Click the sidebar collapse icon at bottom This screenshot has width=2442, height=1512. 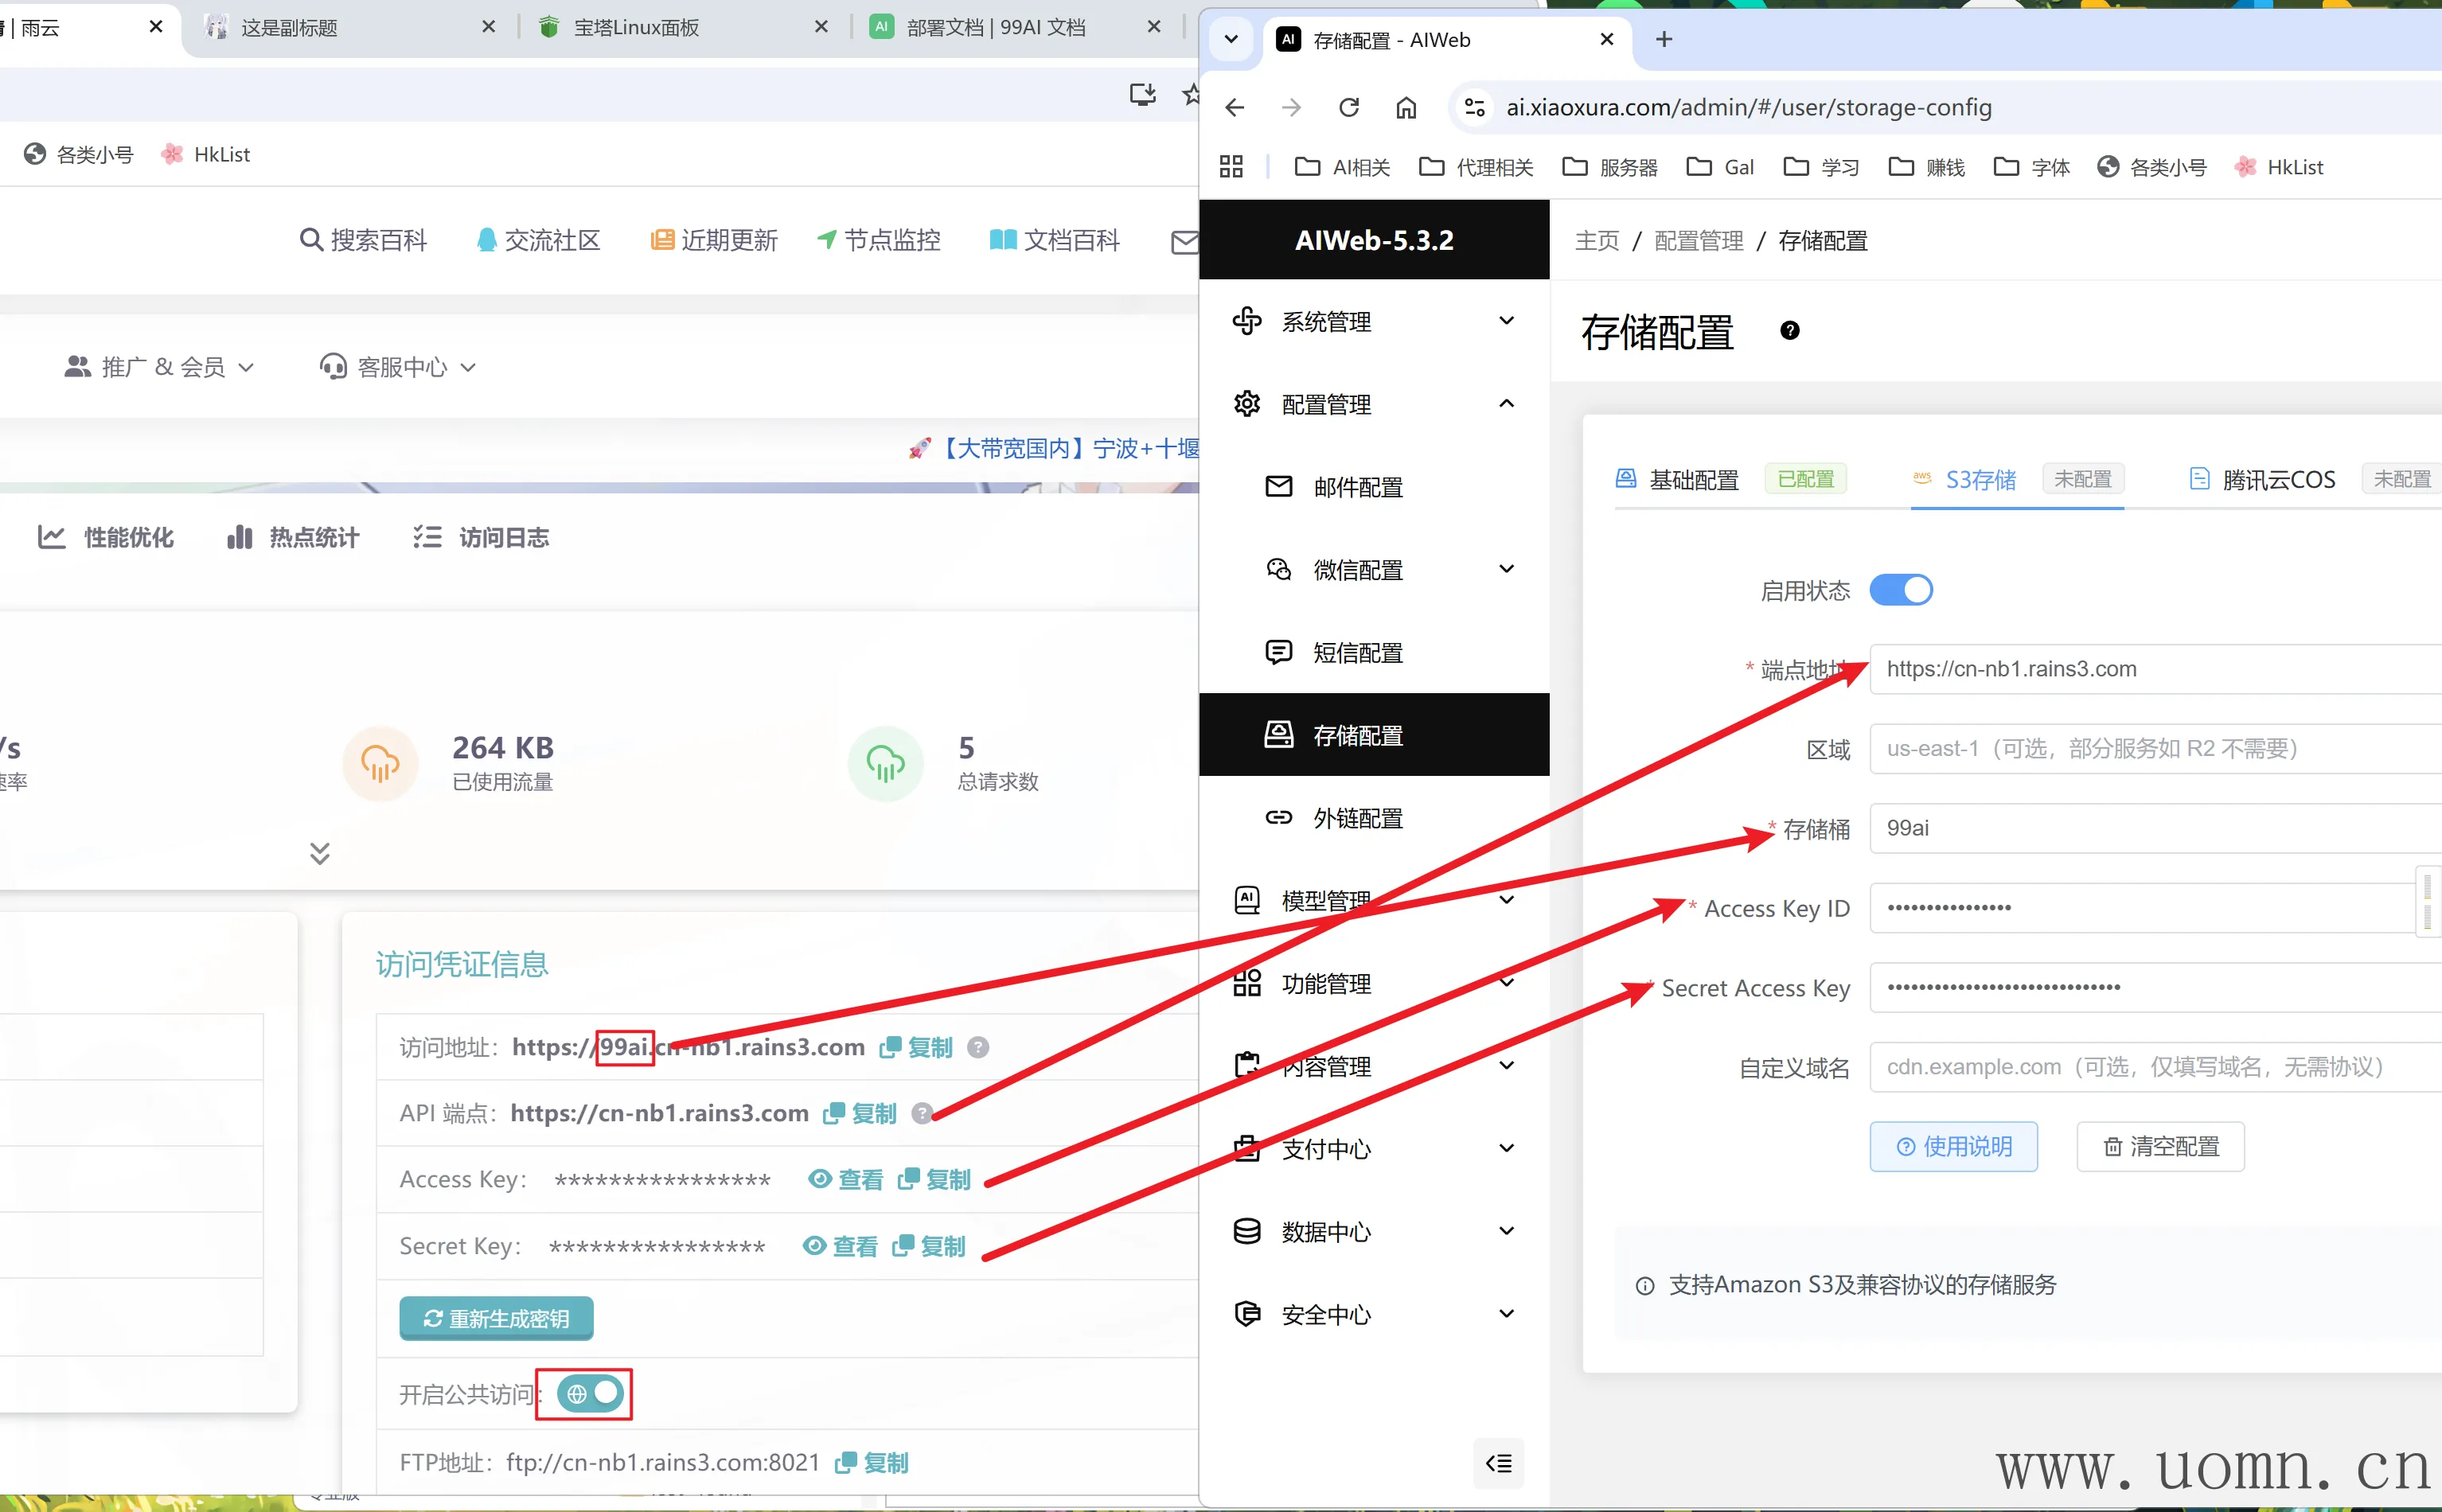(x=1498, y=1464)
